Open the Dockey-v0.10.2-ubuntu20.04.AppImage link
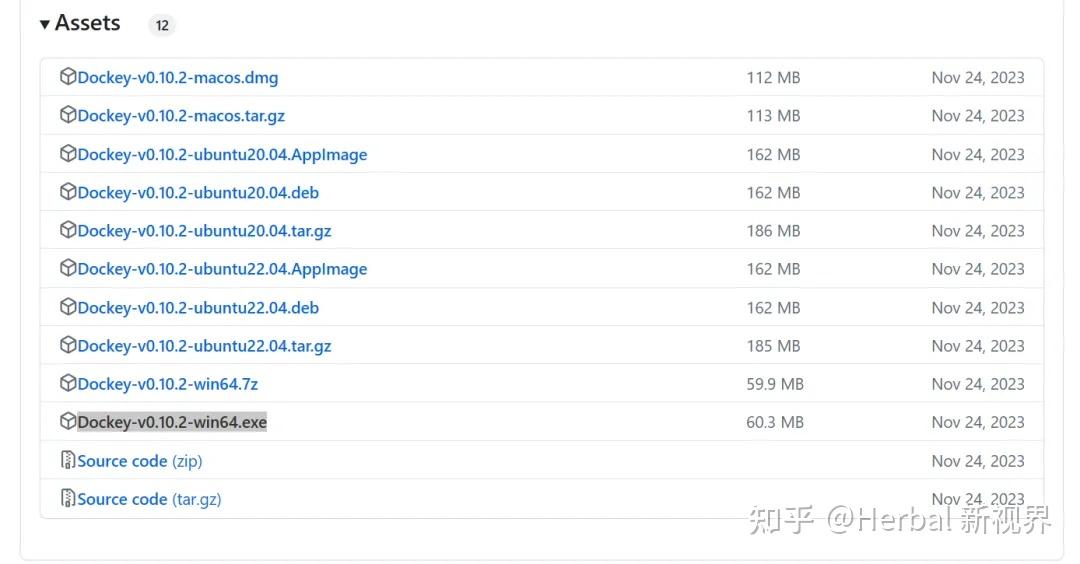1080x564 pixels. tap(222, 154)
